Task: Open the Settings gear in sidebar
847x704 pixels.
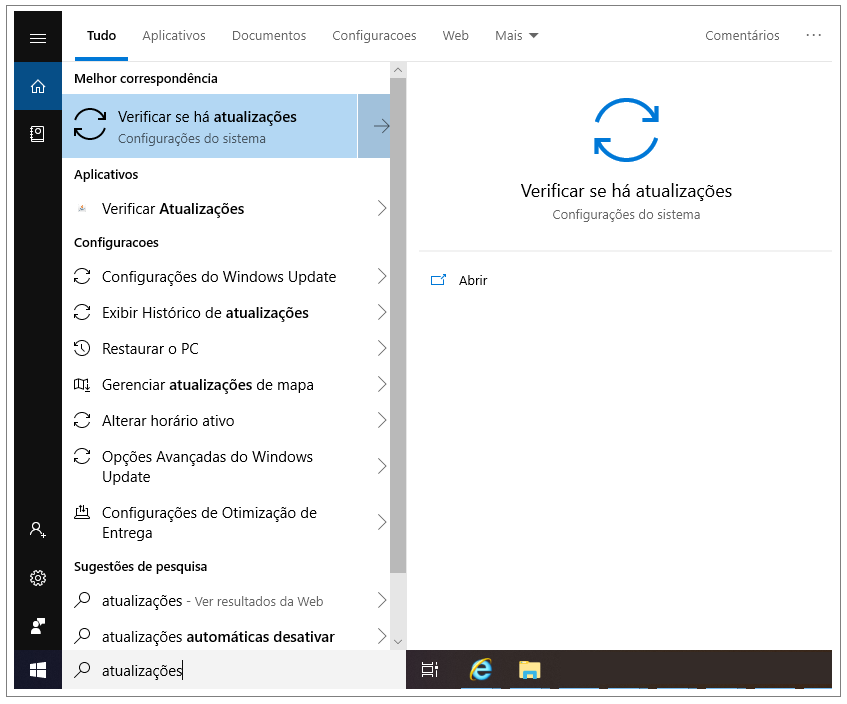Action: pyautogui.click(x=38, y=578)
